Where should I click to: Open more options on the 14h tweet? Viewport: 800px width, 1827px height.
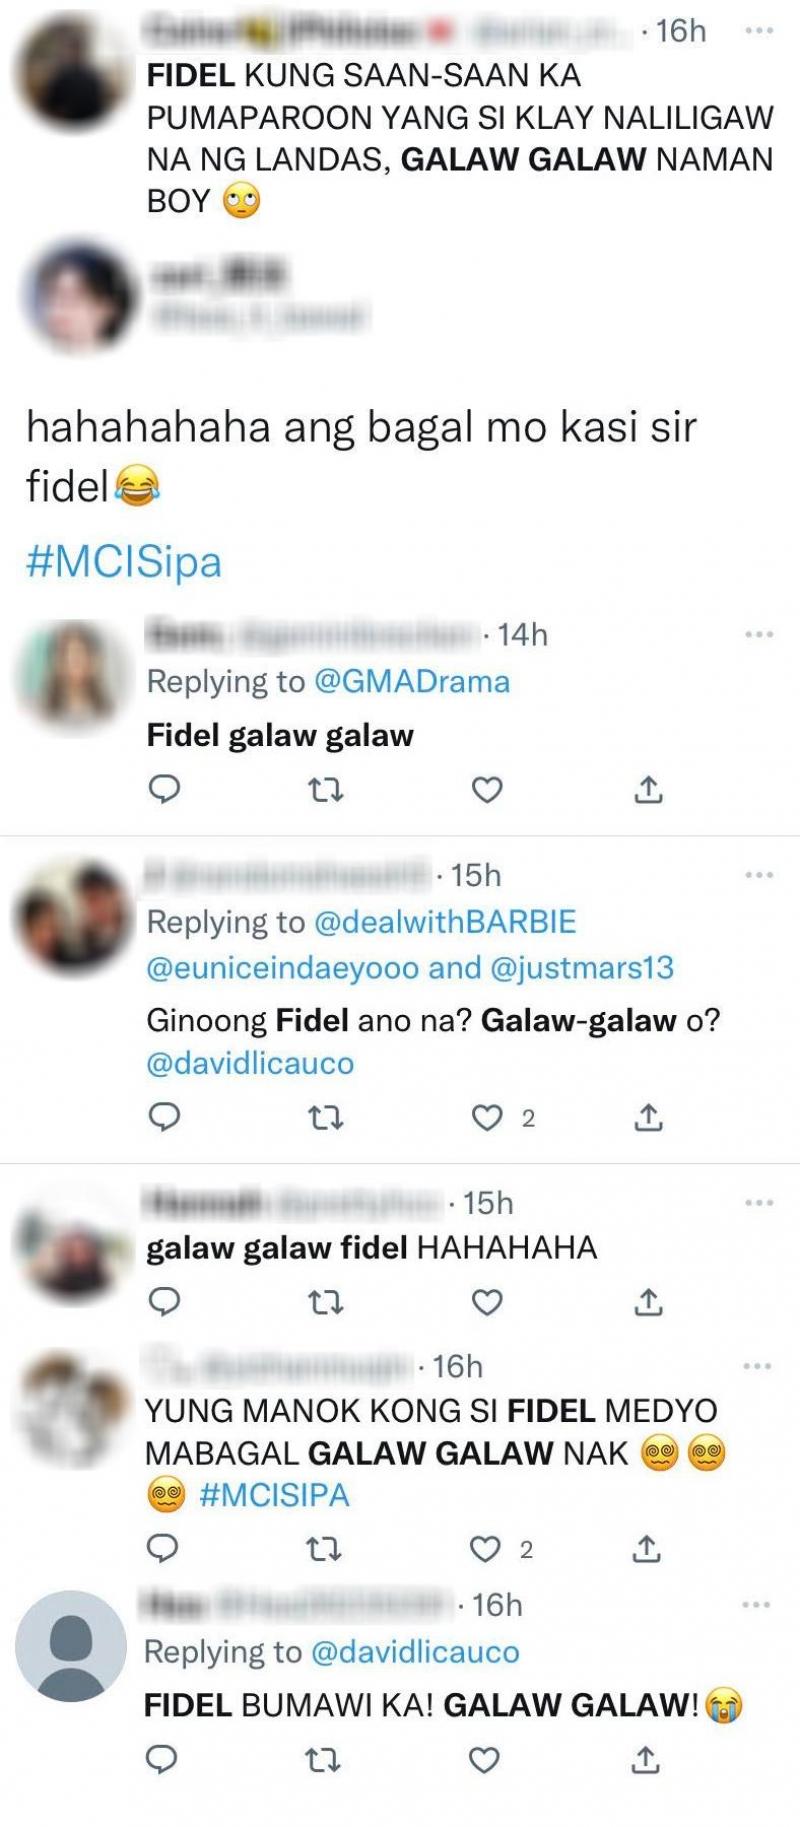coord(759,634)
